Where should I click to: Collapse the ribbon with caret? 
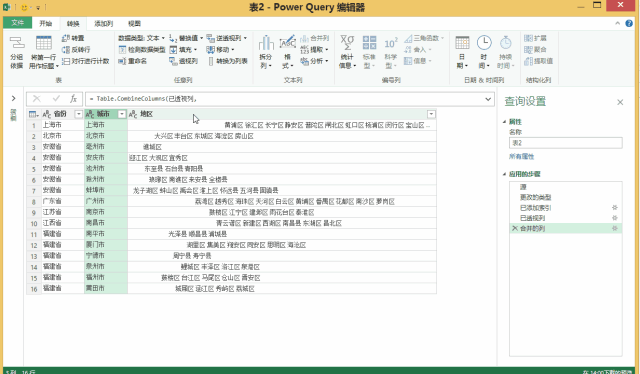coord(617,23)
